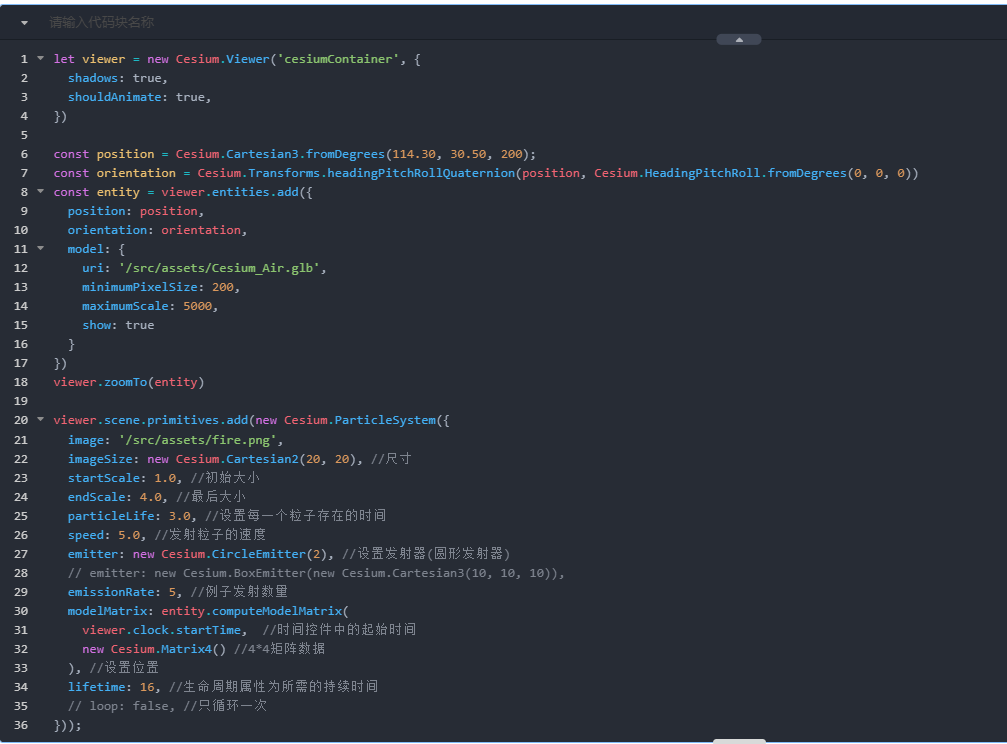Fold the entities.add block at line 8
This screenshot has height=744, width=1007.
(x=40, y=191)
